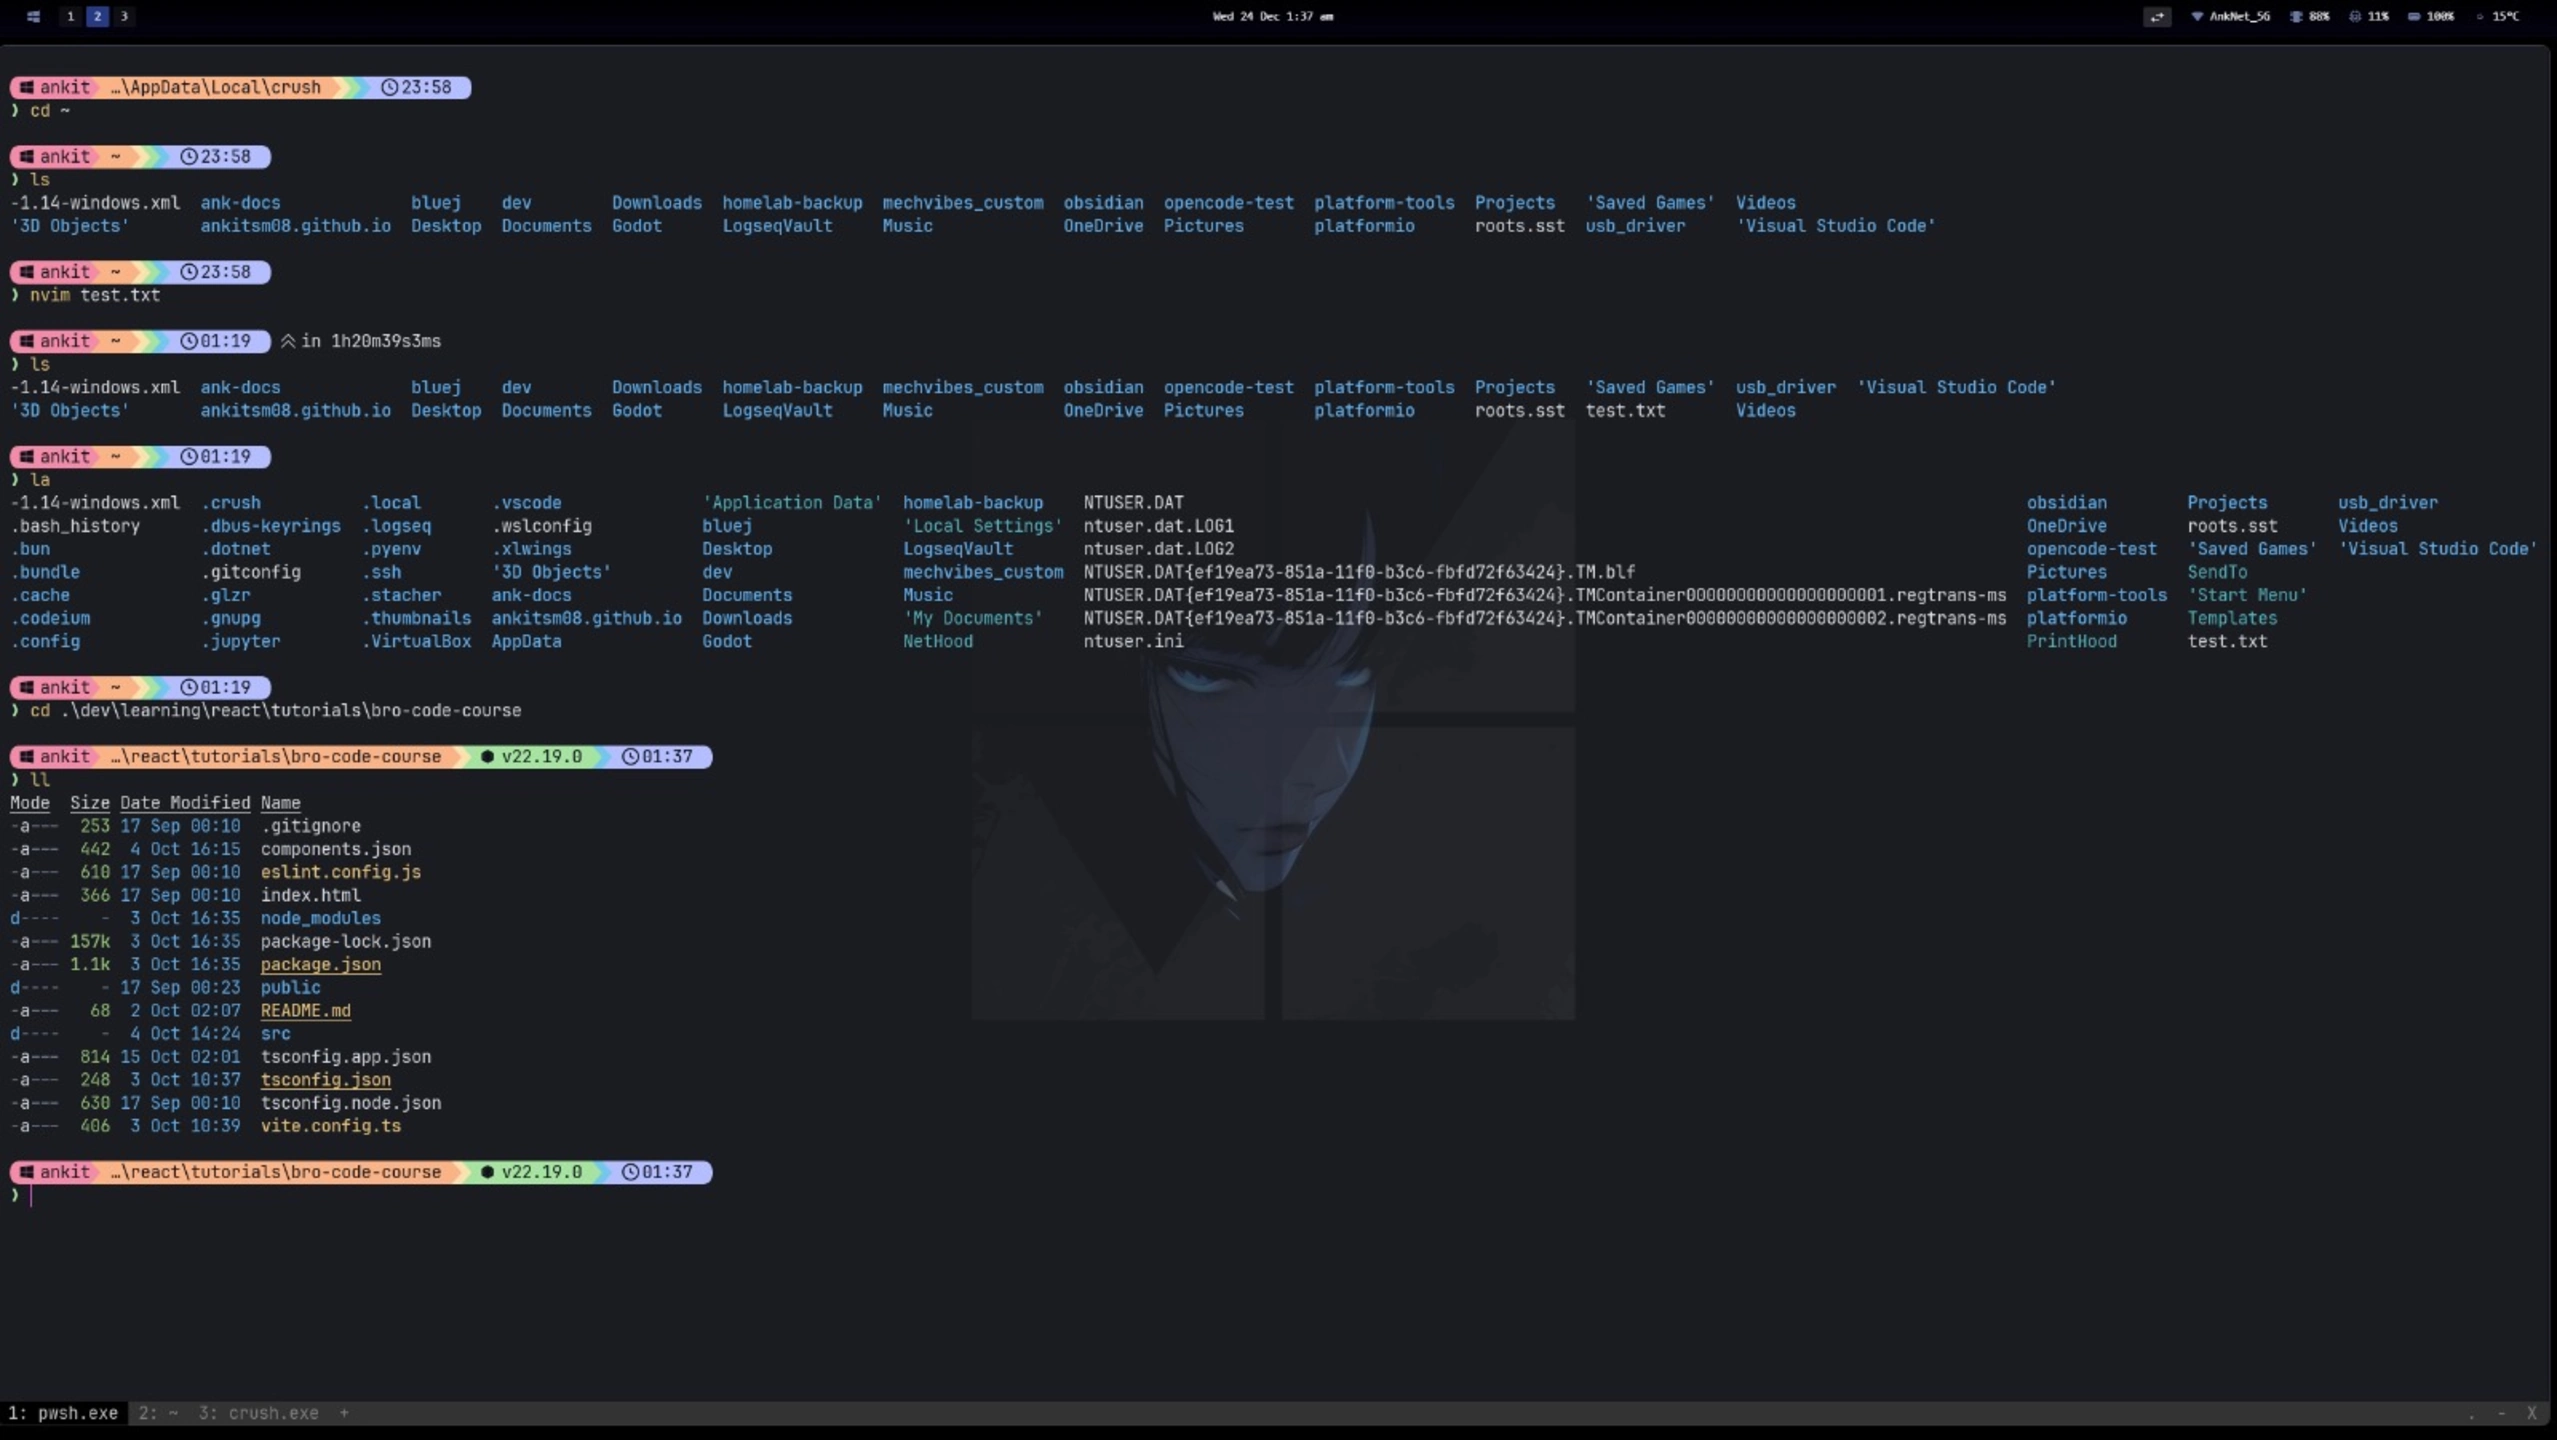Switch to the crush.exe terminal tab
2557x1440 pixels.
coord(259,1413)
